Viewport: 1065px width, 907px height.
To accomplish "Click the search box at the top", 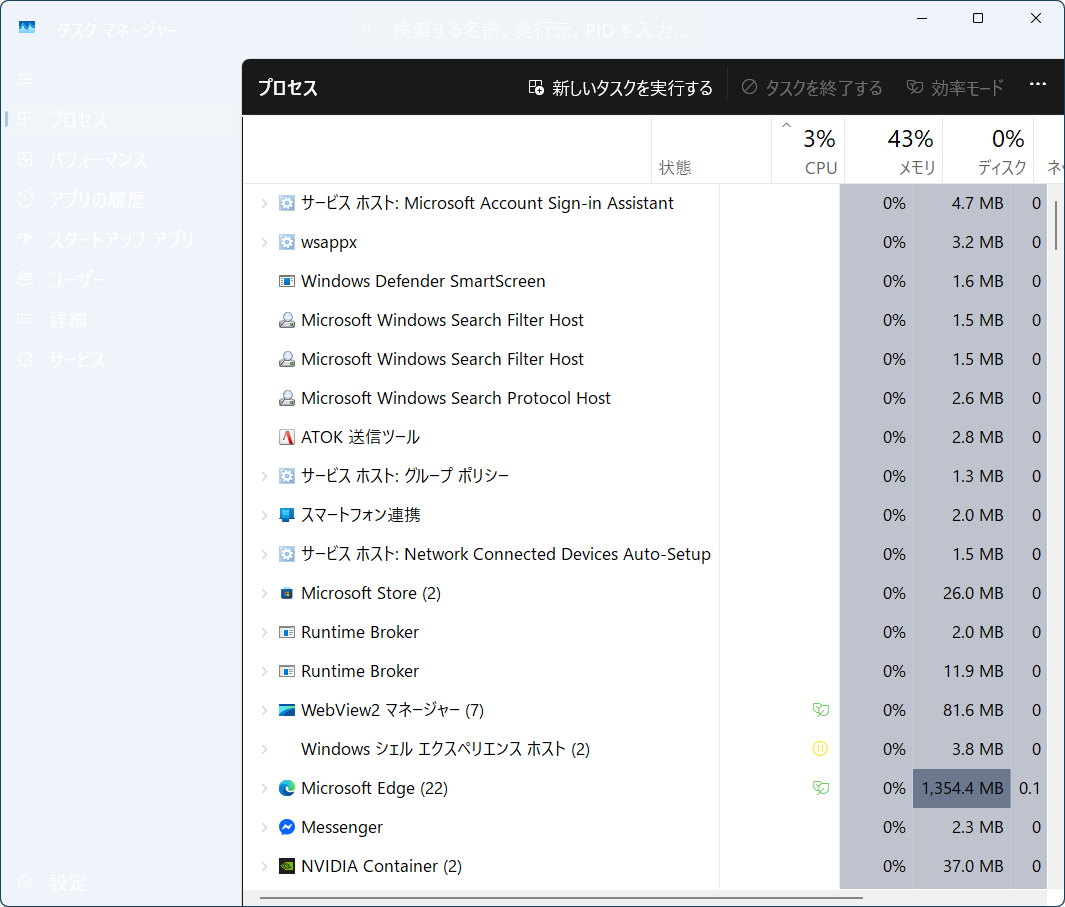I will click(x=532, y=30).
